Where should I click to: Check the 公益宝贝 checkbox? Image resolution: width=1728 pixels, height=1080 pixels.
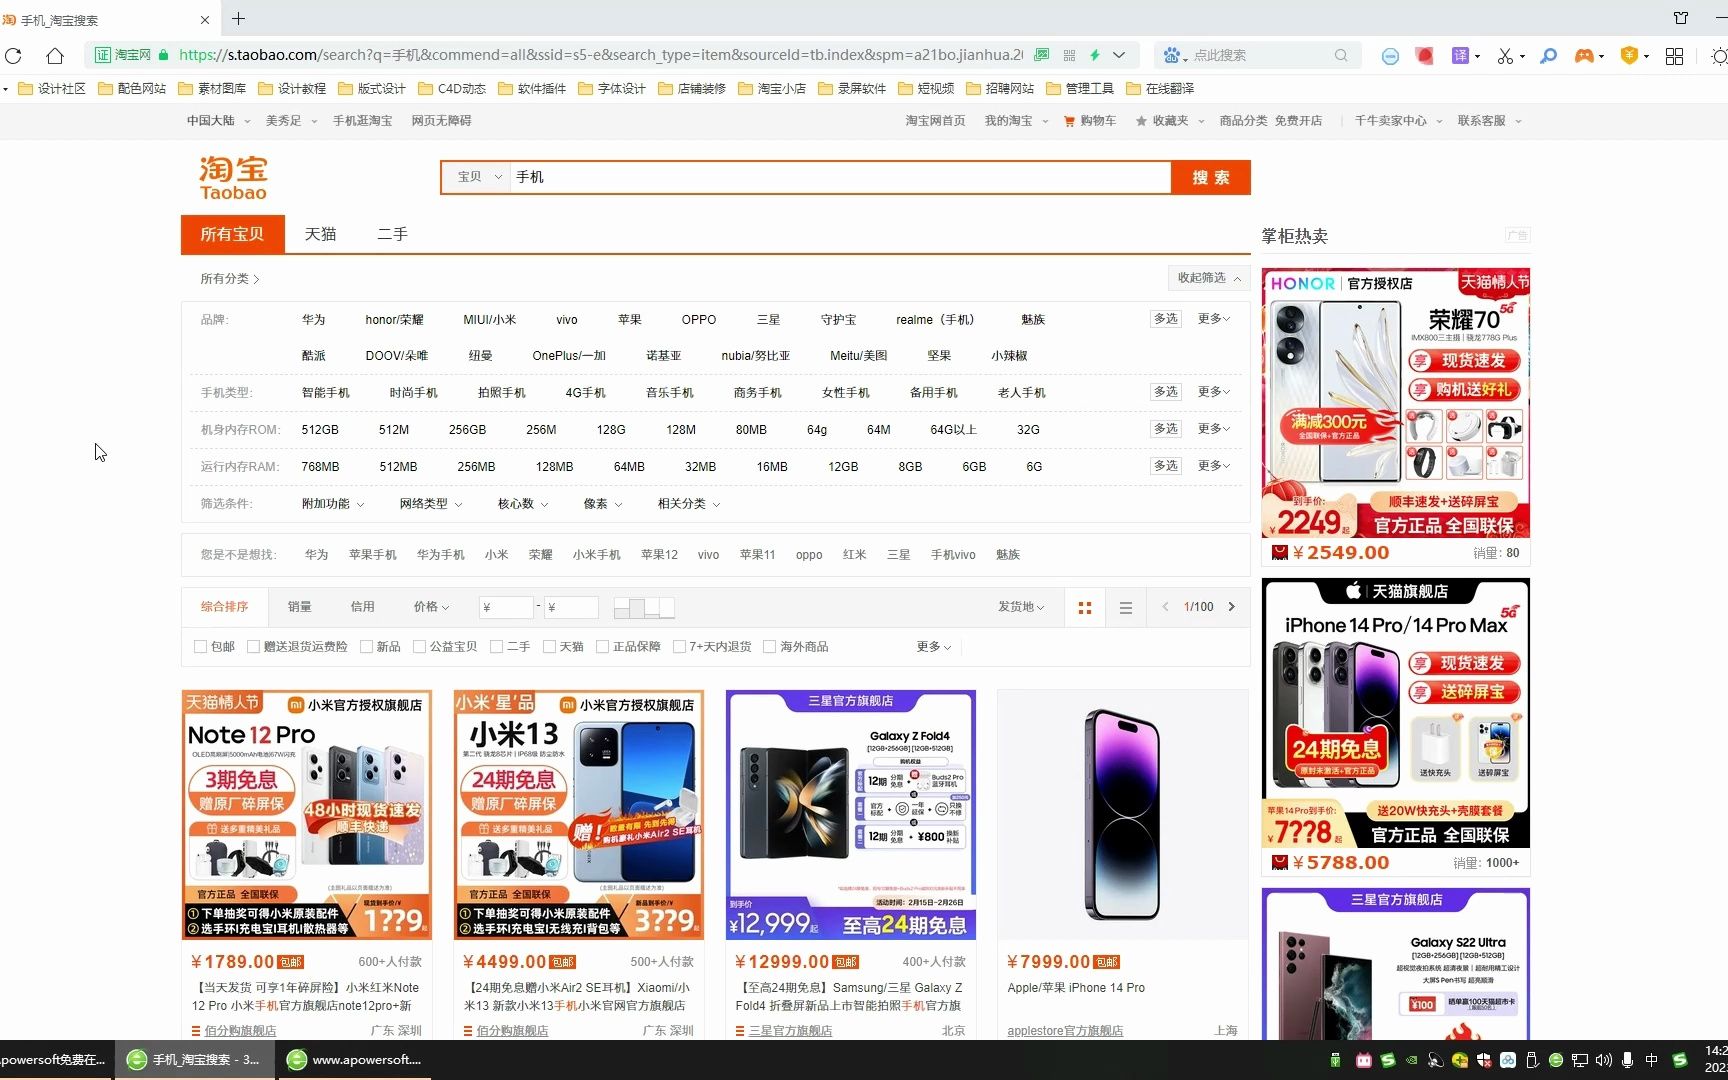(x=419, y=647)
